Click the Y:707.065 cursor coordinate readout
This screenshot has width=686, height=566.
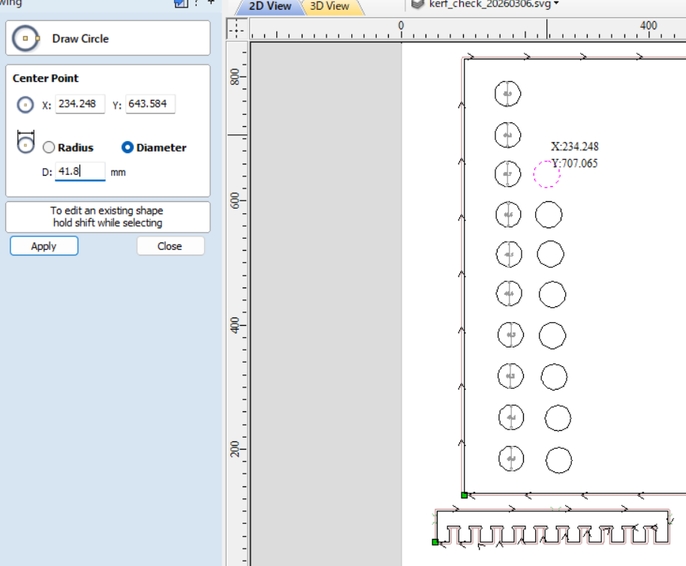tap(574, 164)
